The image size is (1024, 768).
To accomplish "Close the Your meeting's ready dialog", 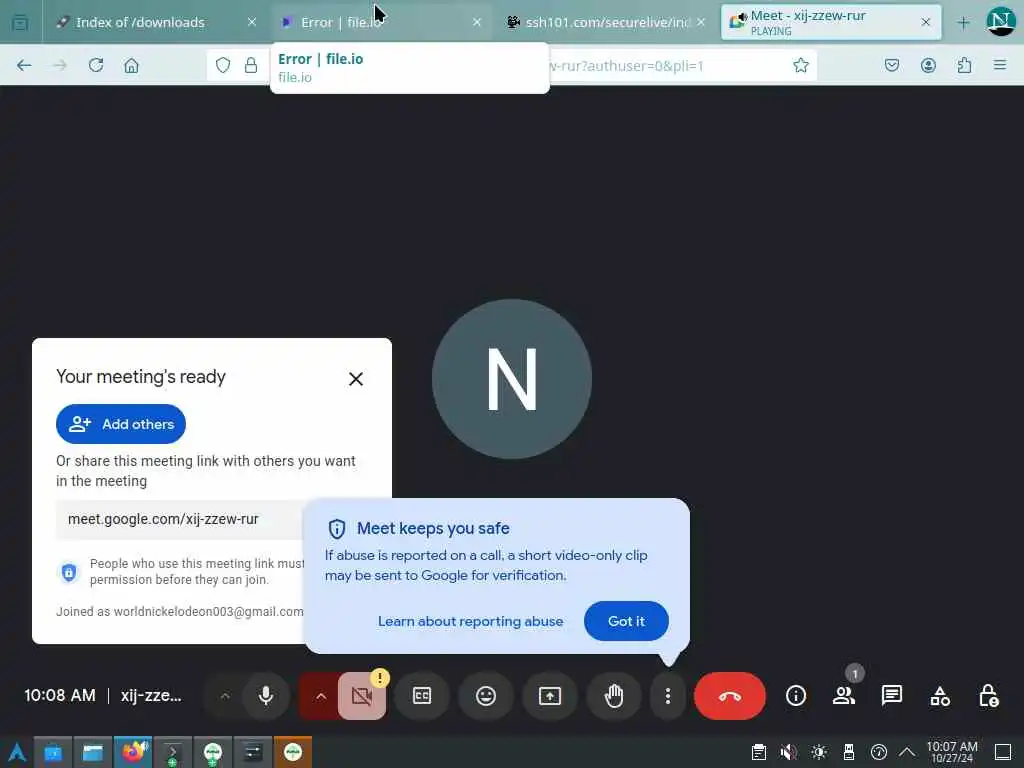I will [x=356, y=379].
